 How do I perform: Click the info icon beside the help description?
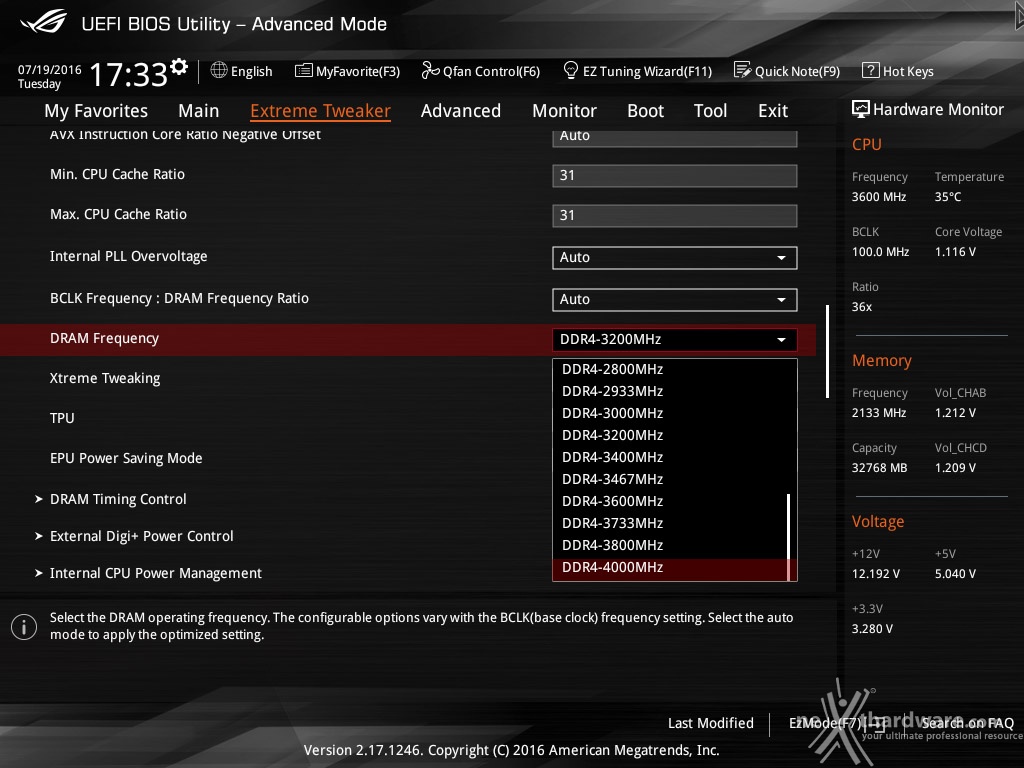(x=24, y=627)
